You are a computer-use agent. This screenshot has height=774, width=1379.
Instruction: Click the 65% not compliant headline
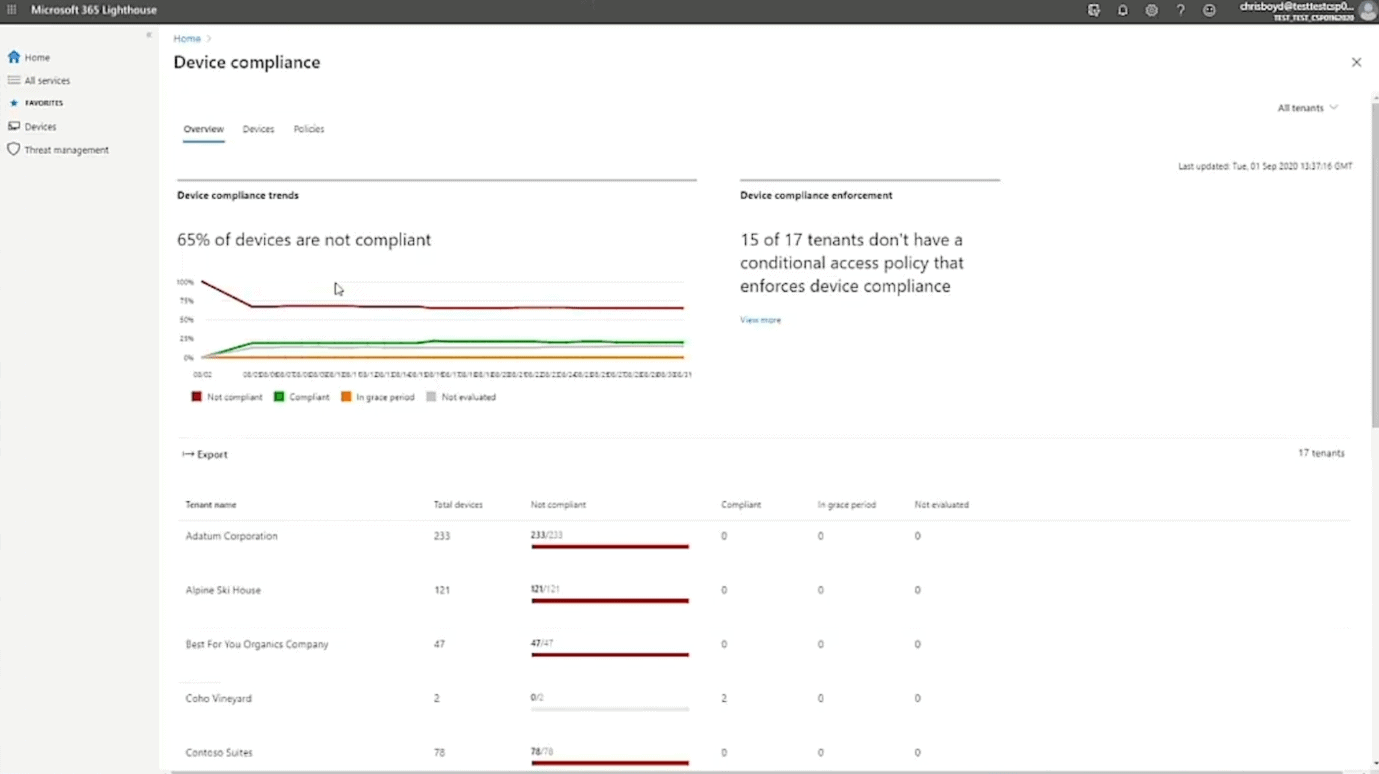[304, 240]
